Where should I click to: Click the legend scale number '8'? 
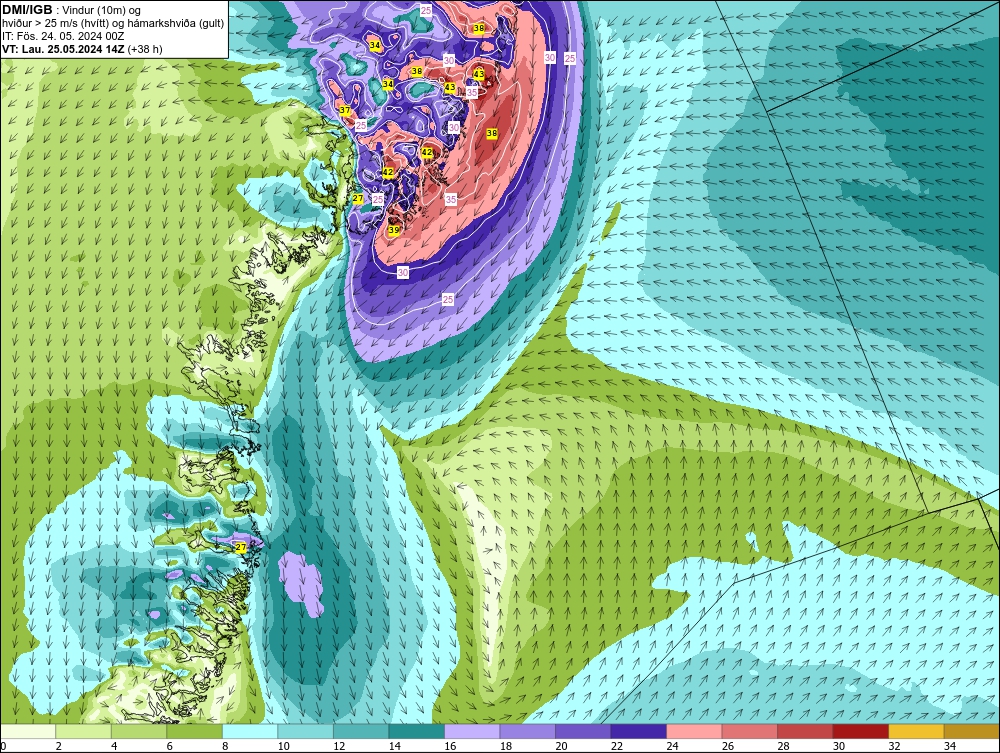coord(225,746)
